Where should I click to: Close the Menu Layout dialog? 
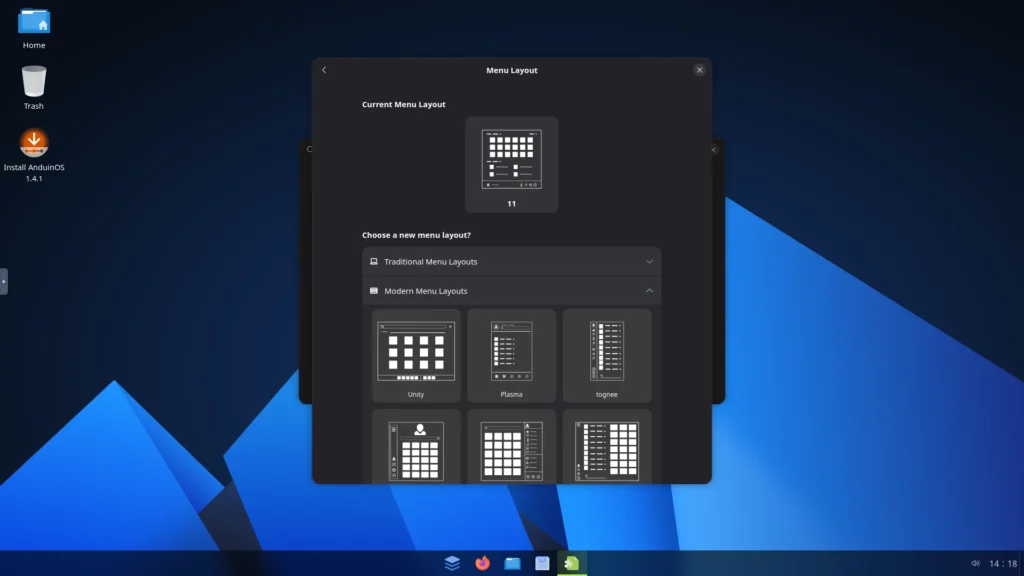click(x=699, y=70)
